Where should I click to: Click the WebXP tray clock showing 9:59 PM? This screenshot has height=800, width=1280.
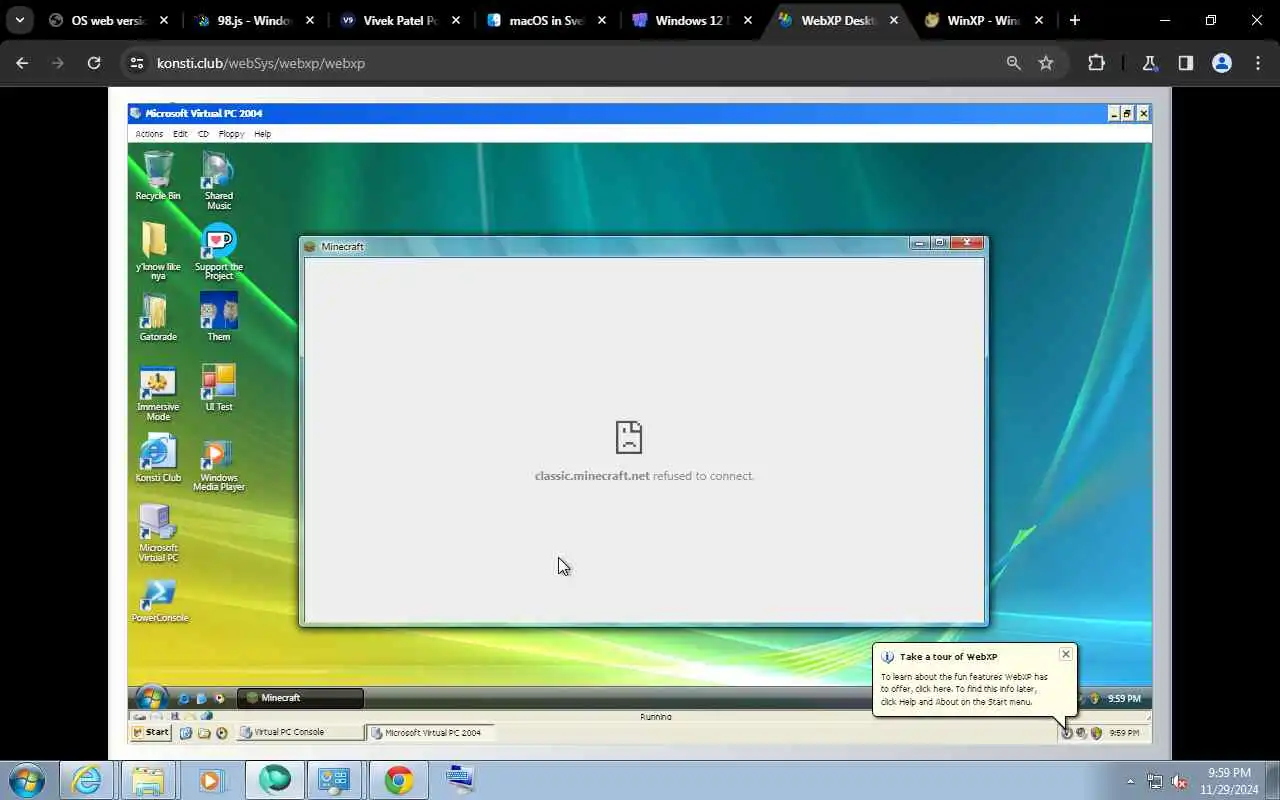(x=1124, y=733)
